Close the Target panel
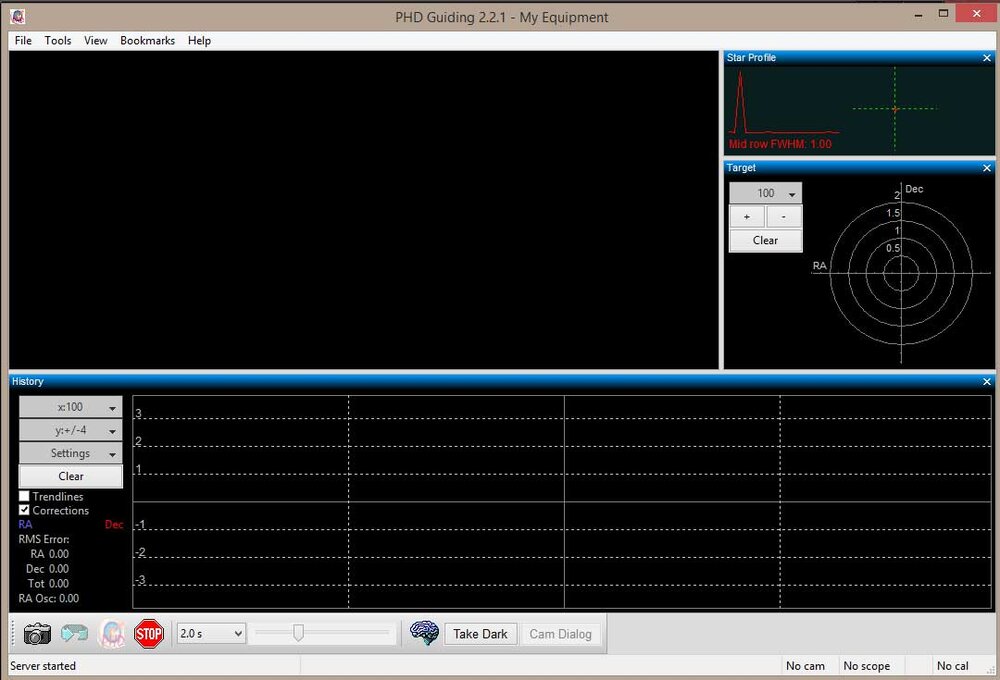This screenshot has width=1000, height=680. (987, 168)
